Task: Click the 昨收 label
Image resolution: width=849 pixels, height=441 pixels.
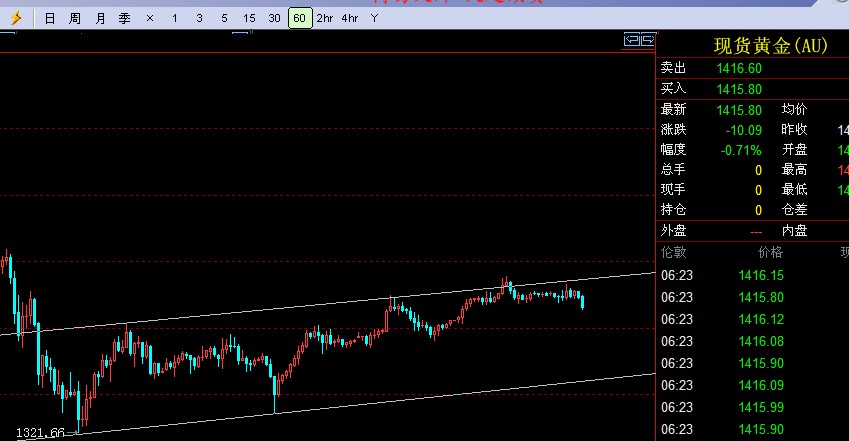Action: (794, 130)
